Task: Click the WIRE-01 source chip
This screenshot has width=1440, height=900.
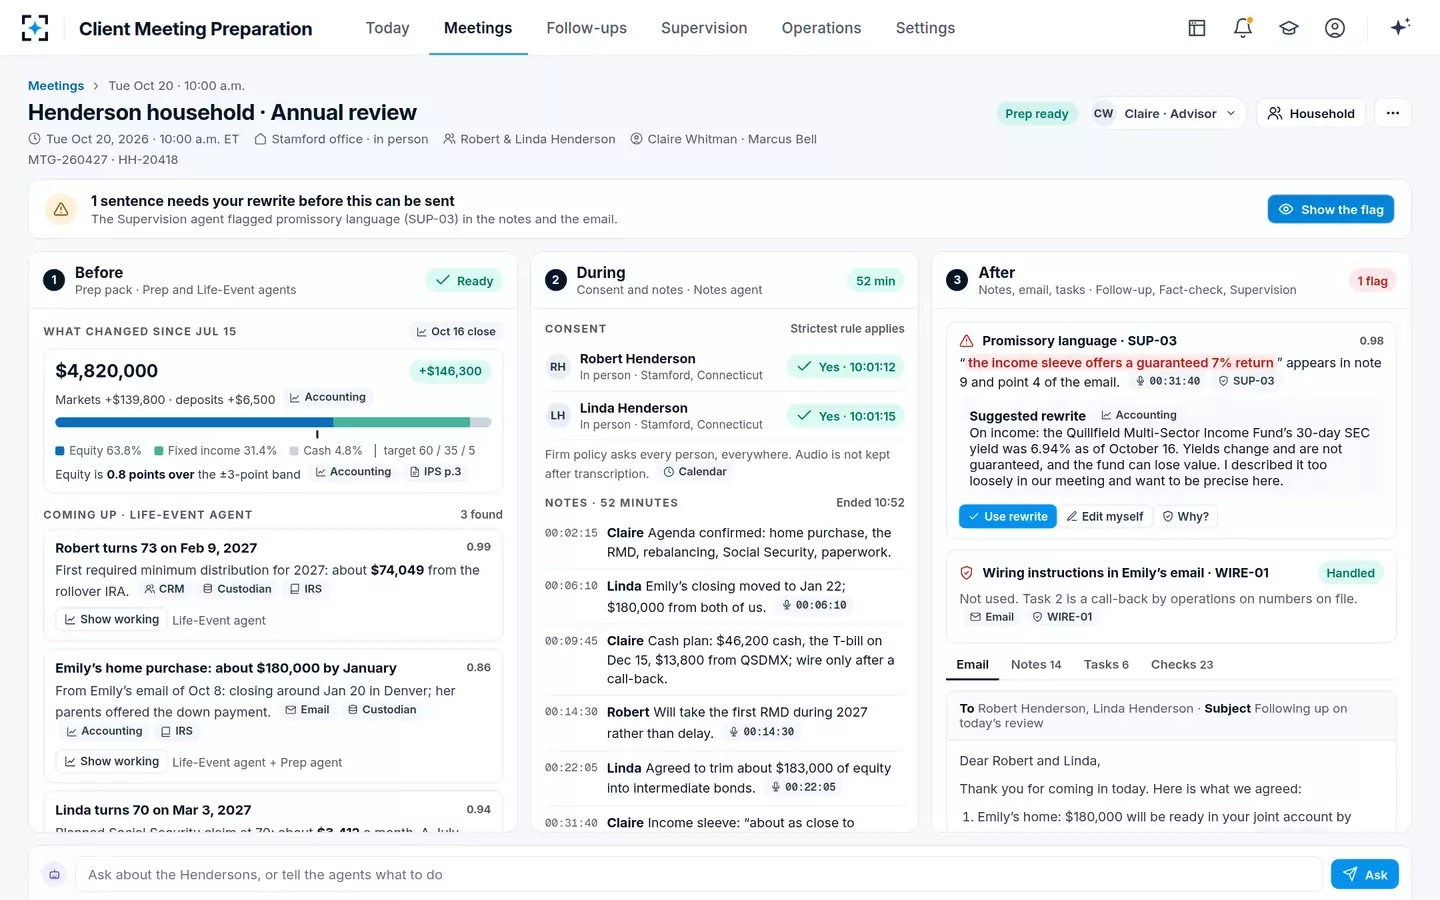Action: pyautogui.click(x=1062, y=617)
